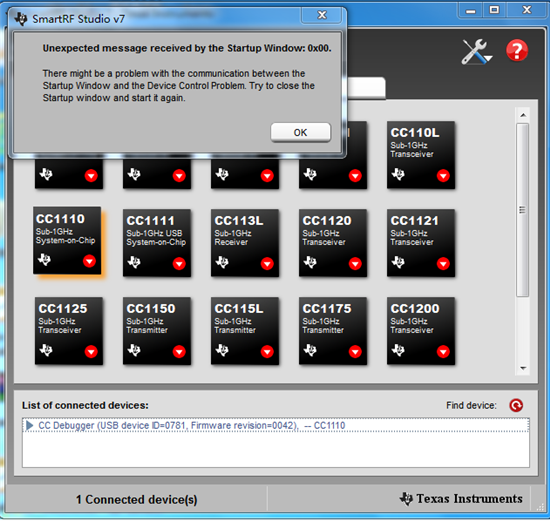Click the TI logo on the CC1125 tile
550x521 pixels.
click(46, 350)
